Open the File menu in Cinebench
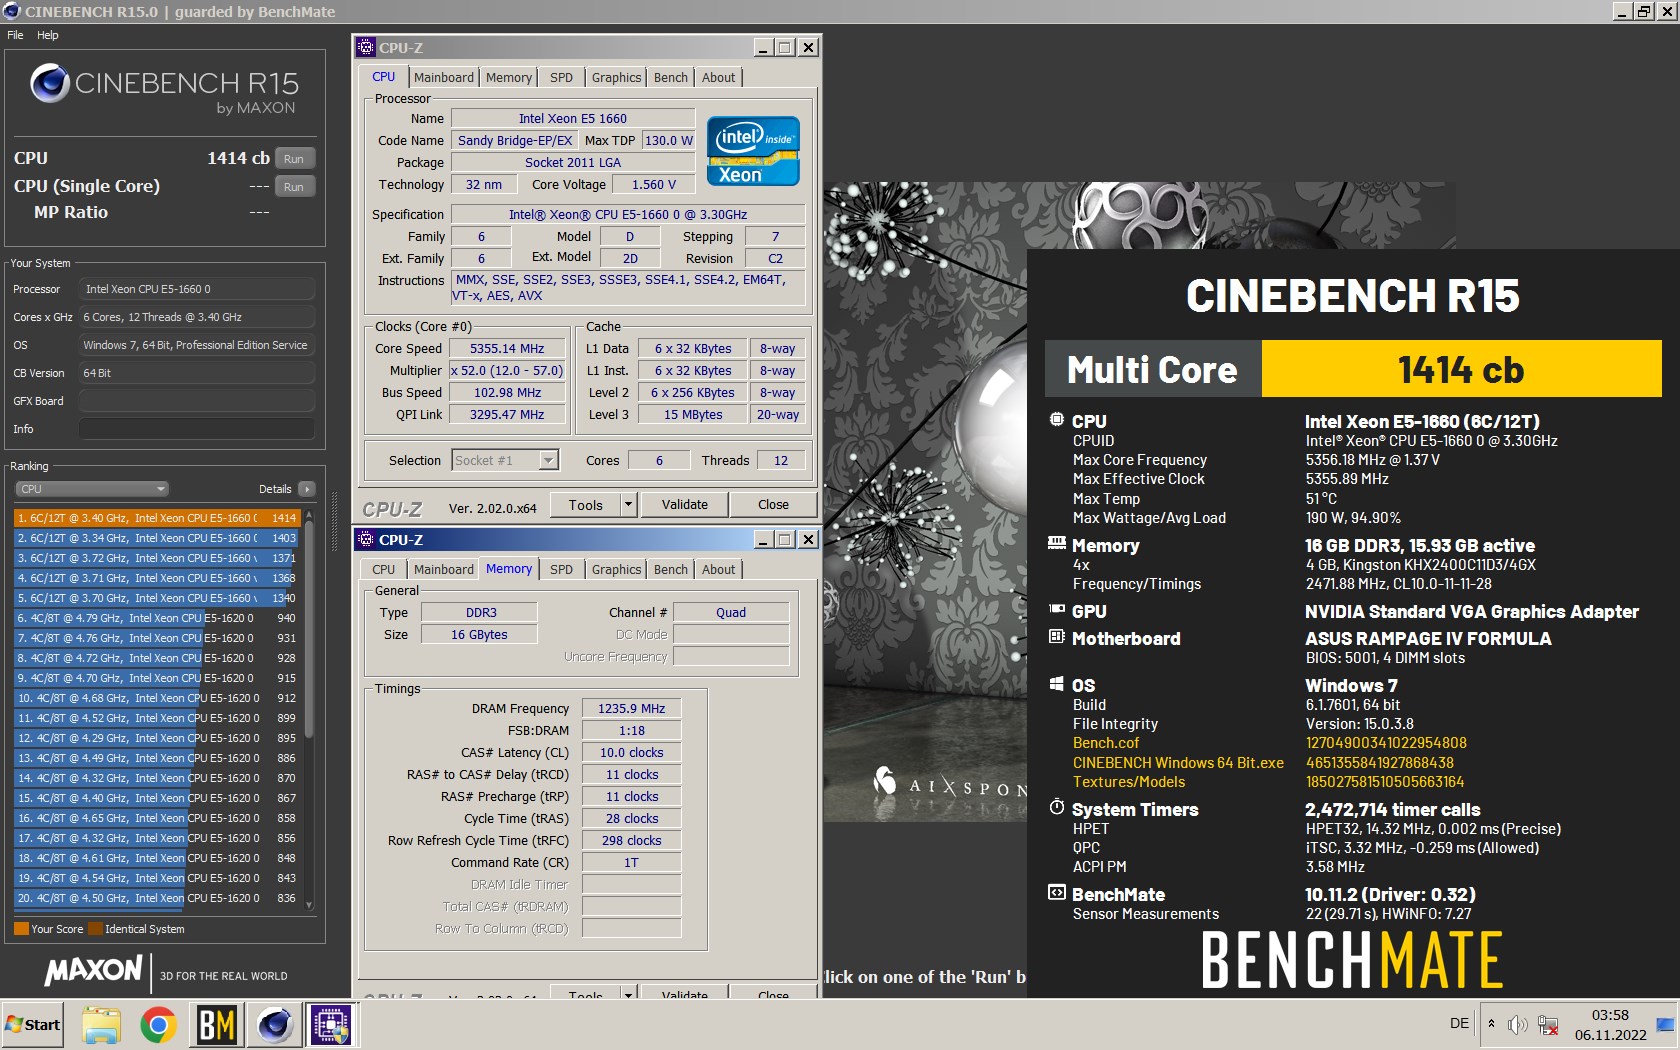The image size is (1680, 1050). pyautogui.click(x=15, y=35)
